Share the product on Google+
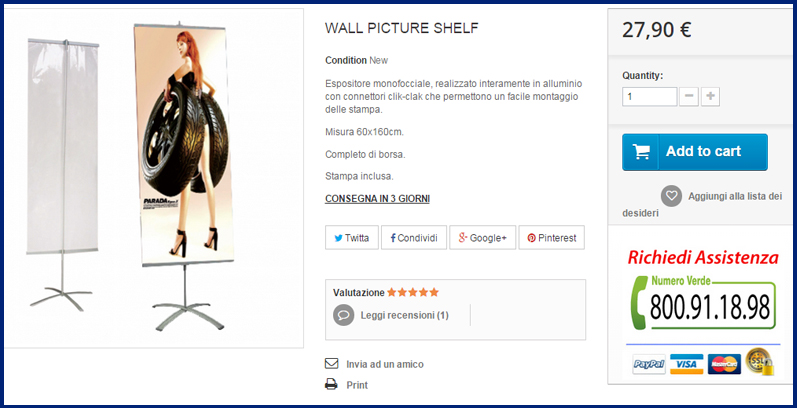The height and width of the screenshot is (408, 797). (x=482, y=237)
